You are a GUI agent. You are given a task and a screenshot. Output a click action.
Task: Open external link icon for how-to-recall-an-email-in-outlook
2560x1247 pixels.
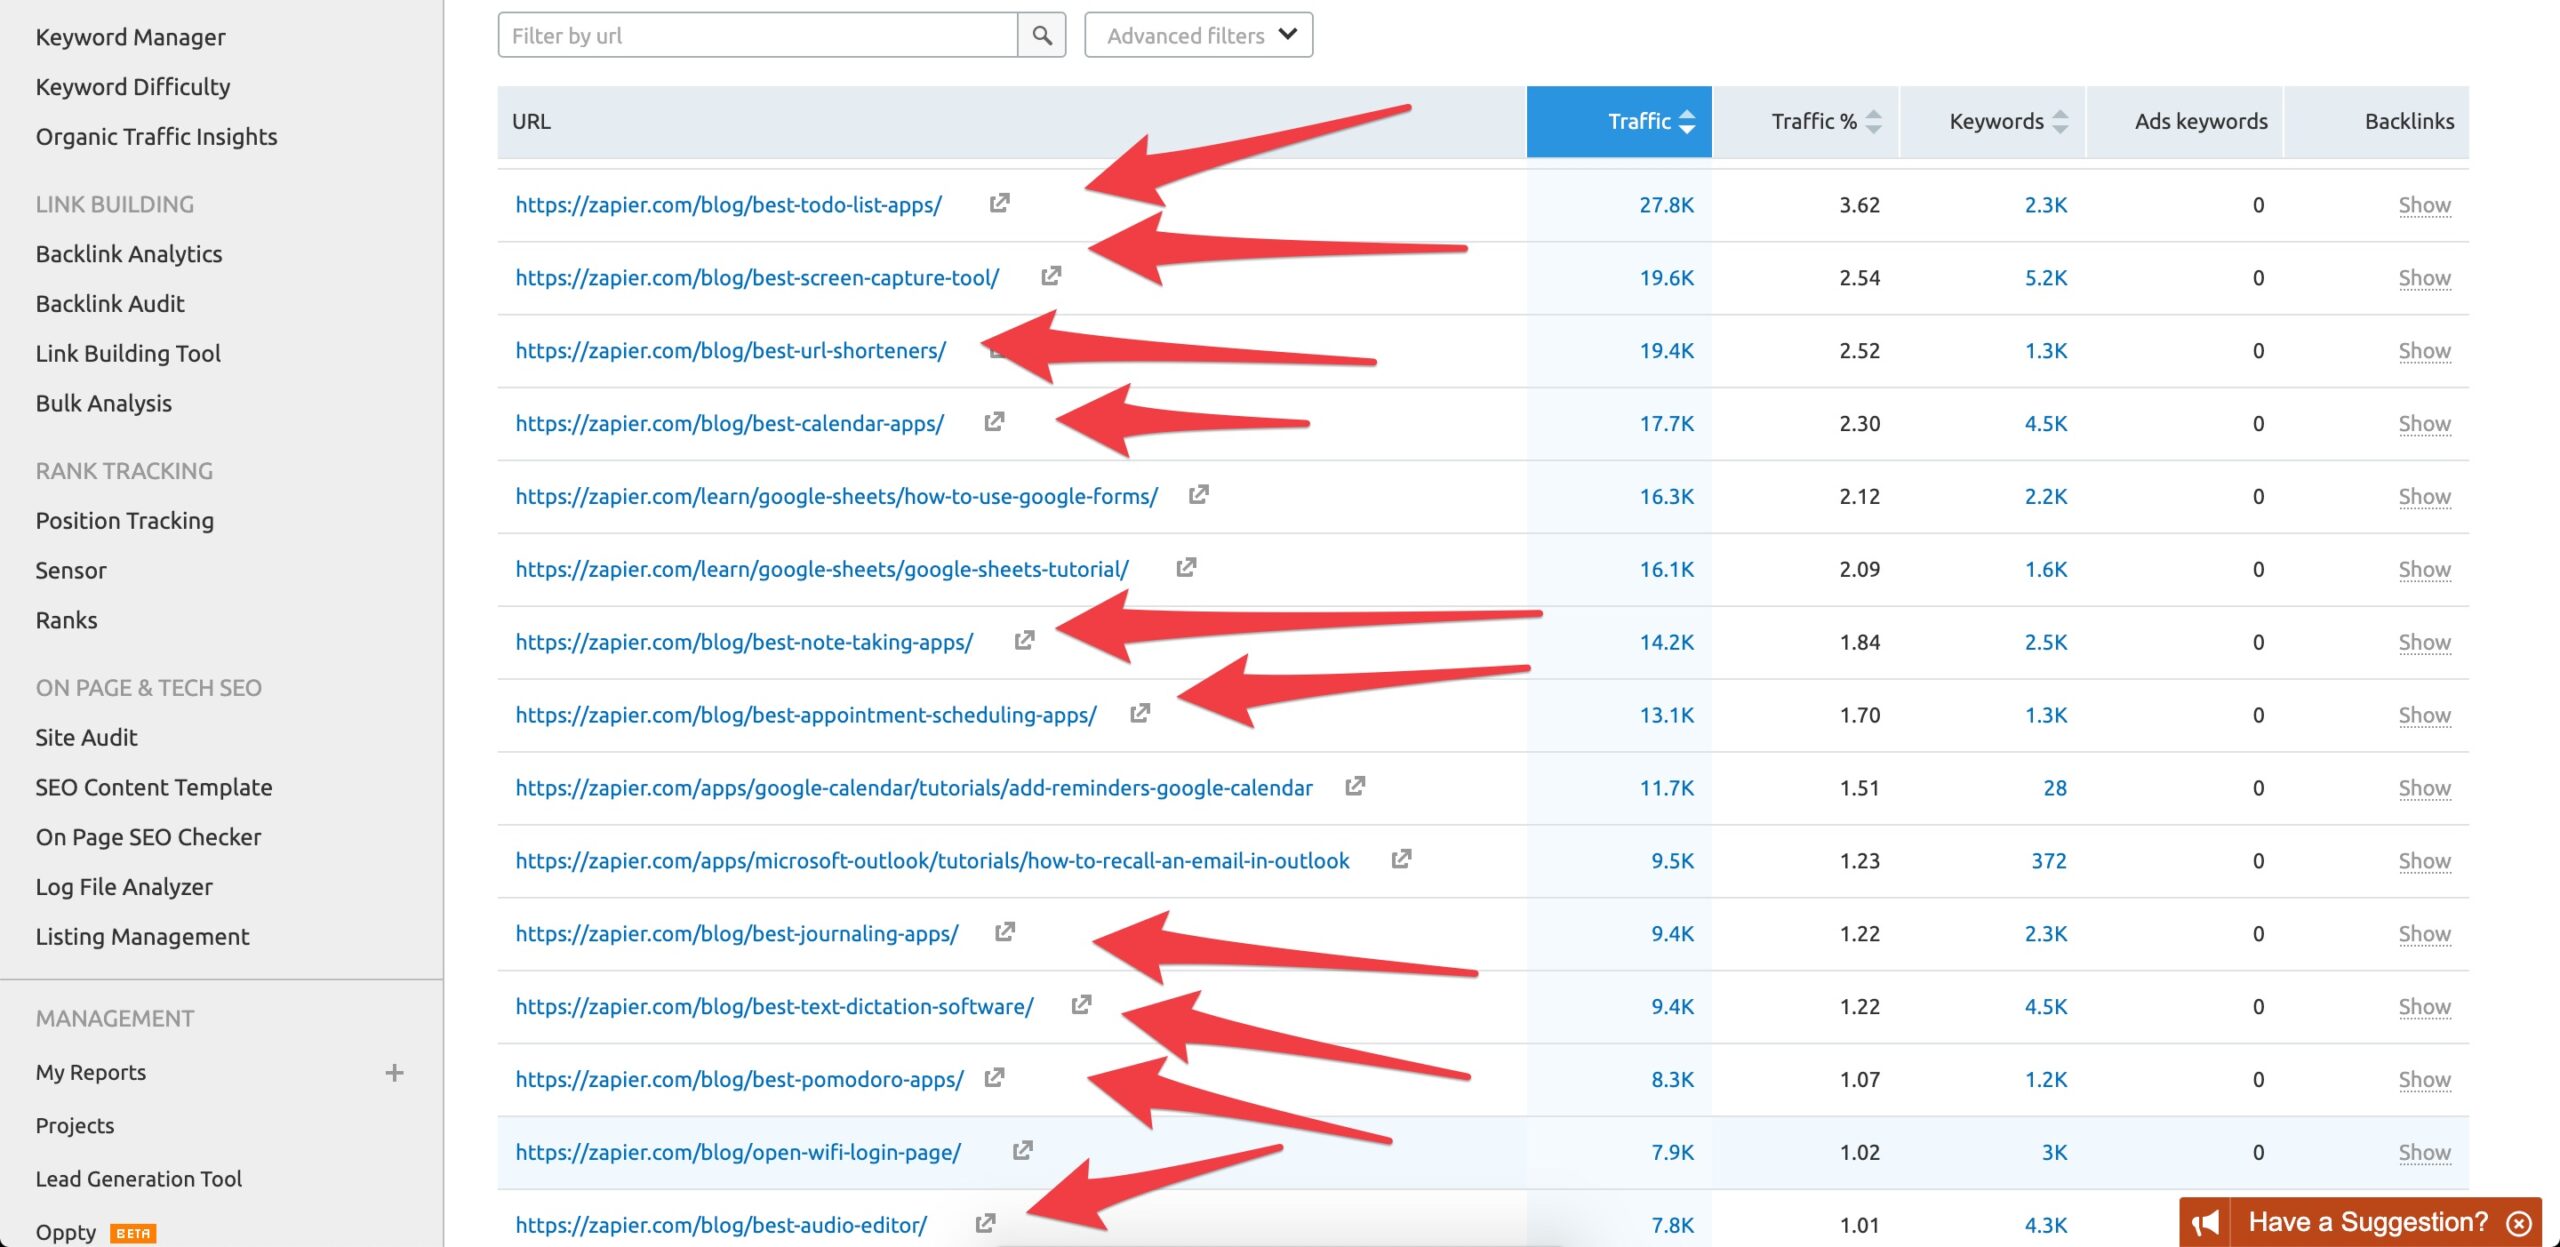pyautogui.click(x=1401, y=858)
